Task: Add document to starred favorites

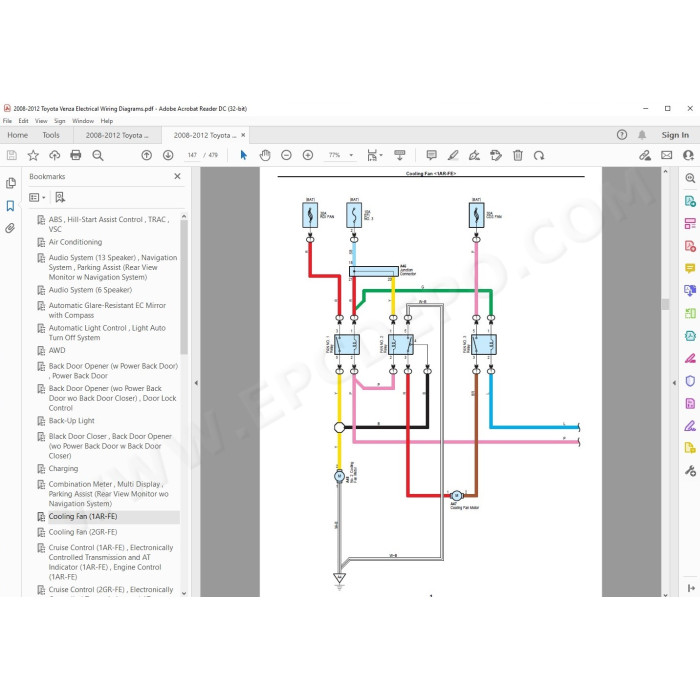Action: 33,155
